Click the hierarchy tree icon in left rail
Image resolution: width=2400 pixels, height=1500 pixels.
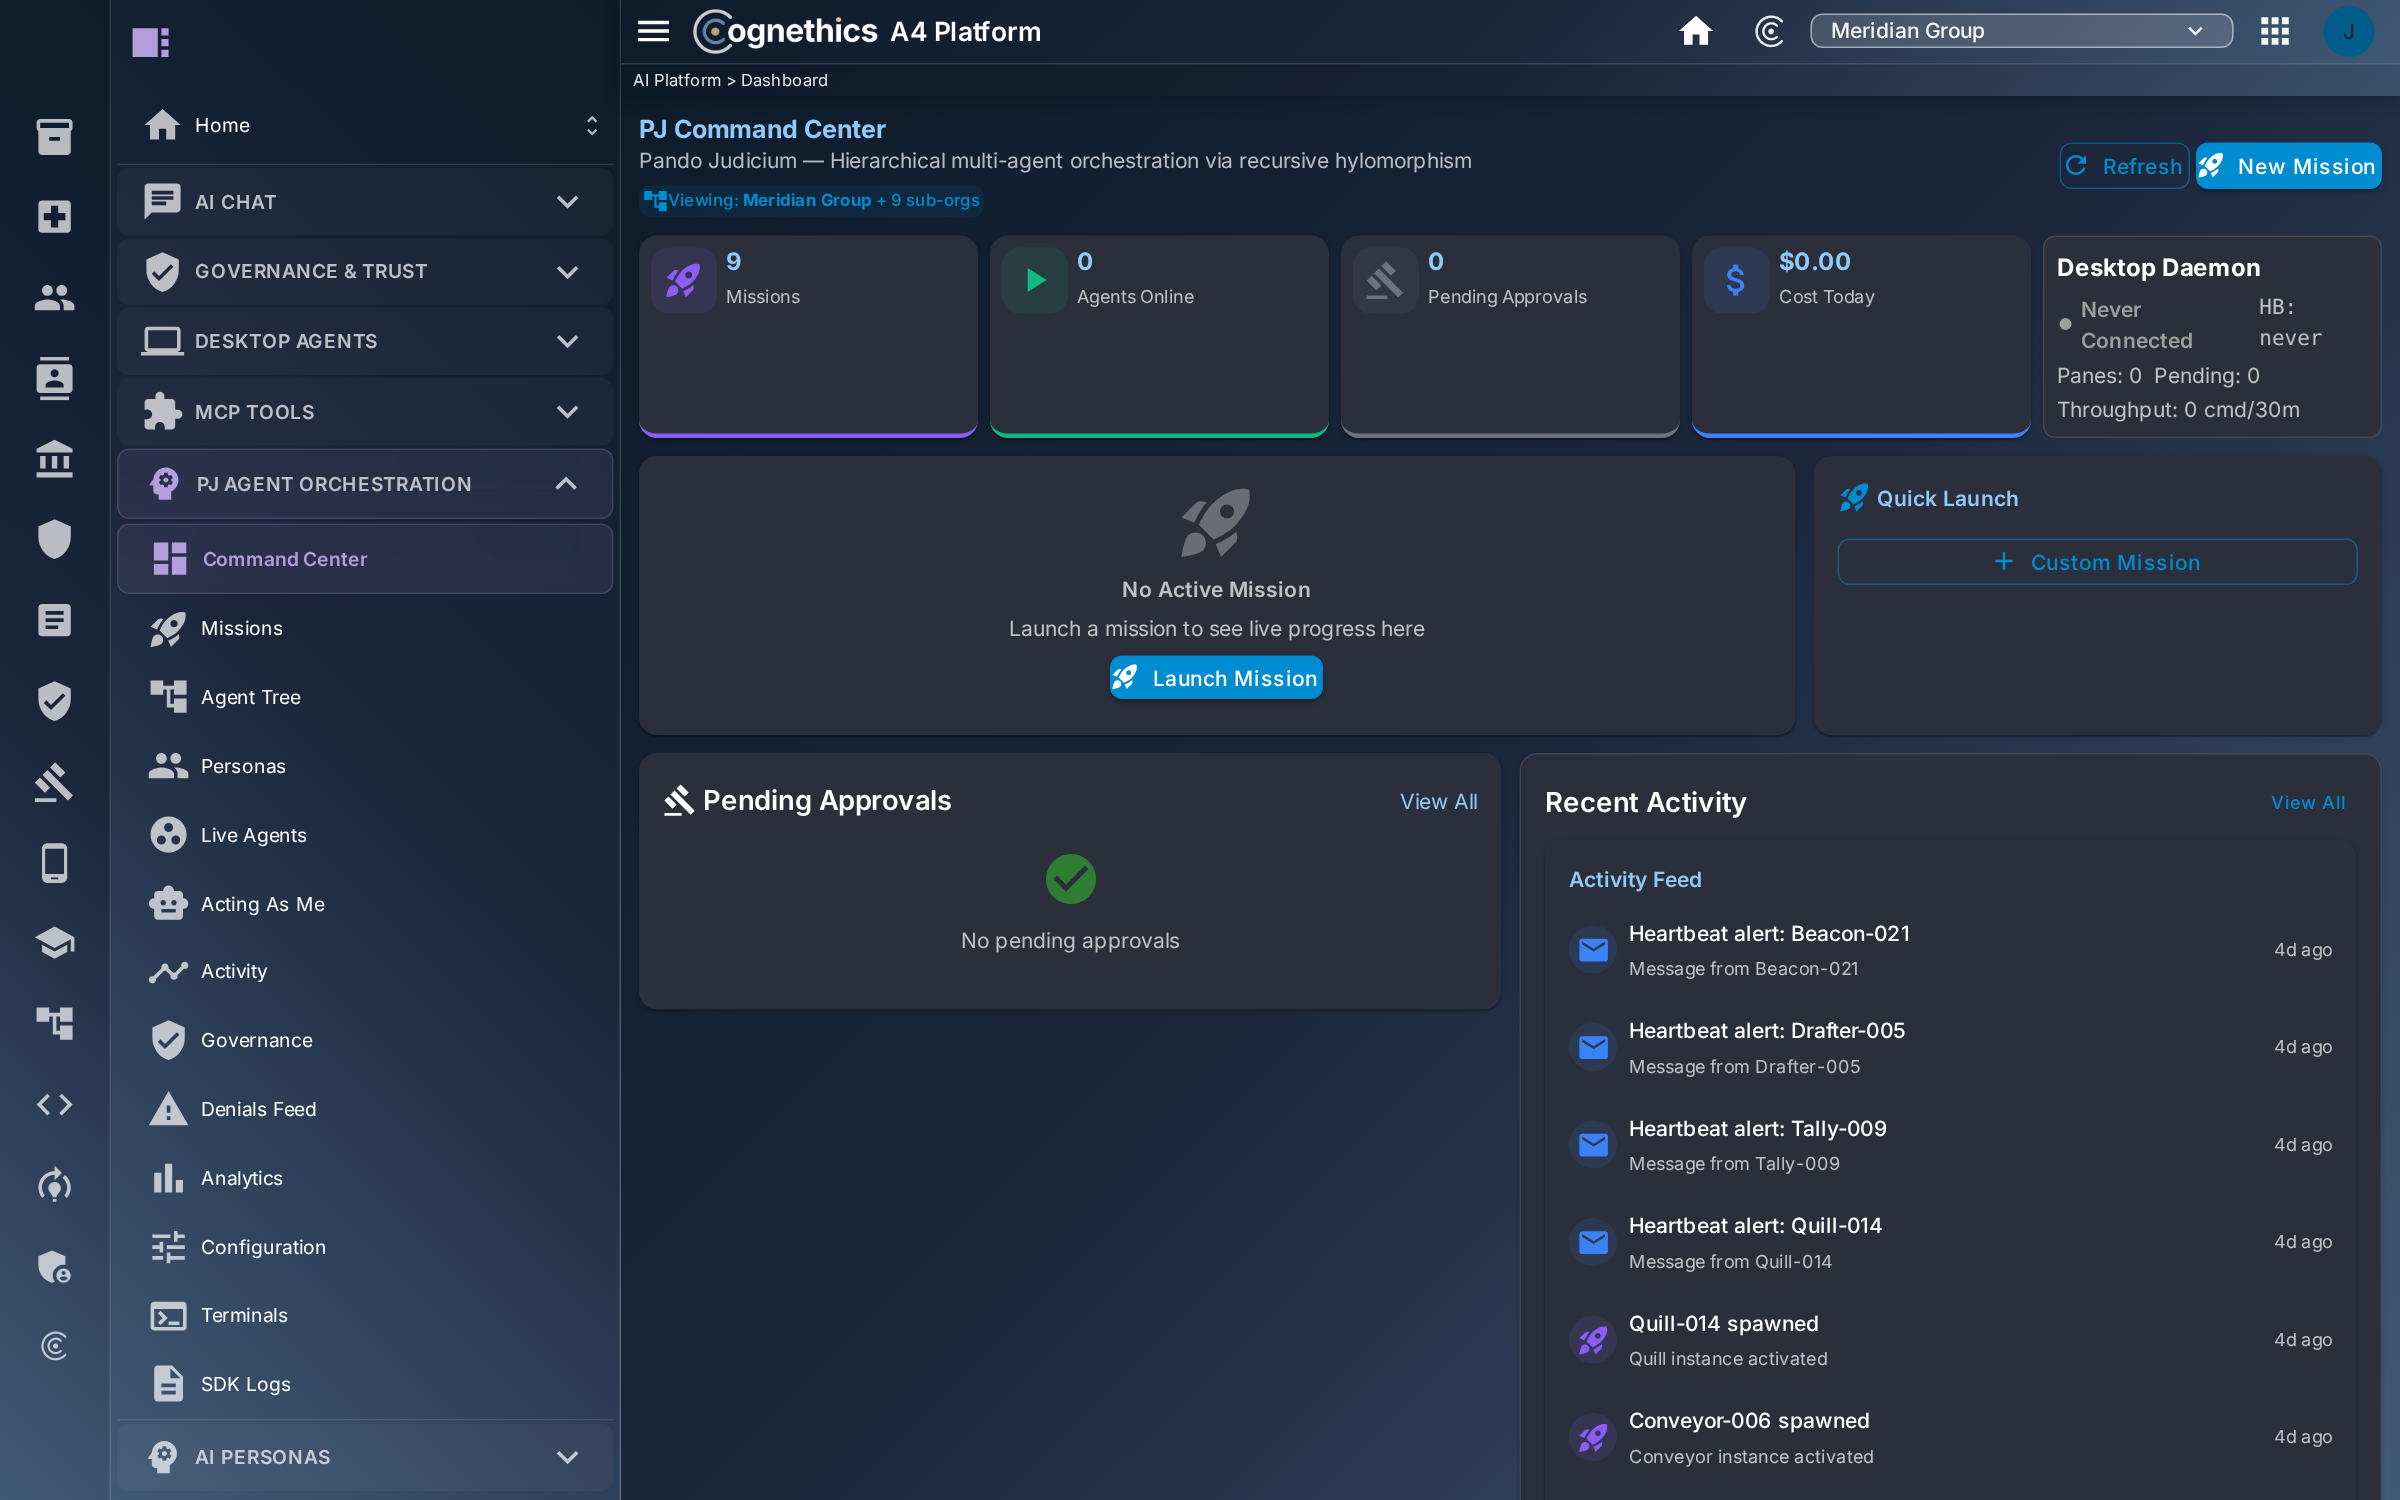click(54, 1023)
